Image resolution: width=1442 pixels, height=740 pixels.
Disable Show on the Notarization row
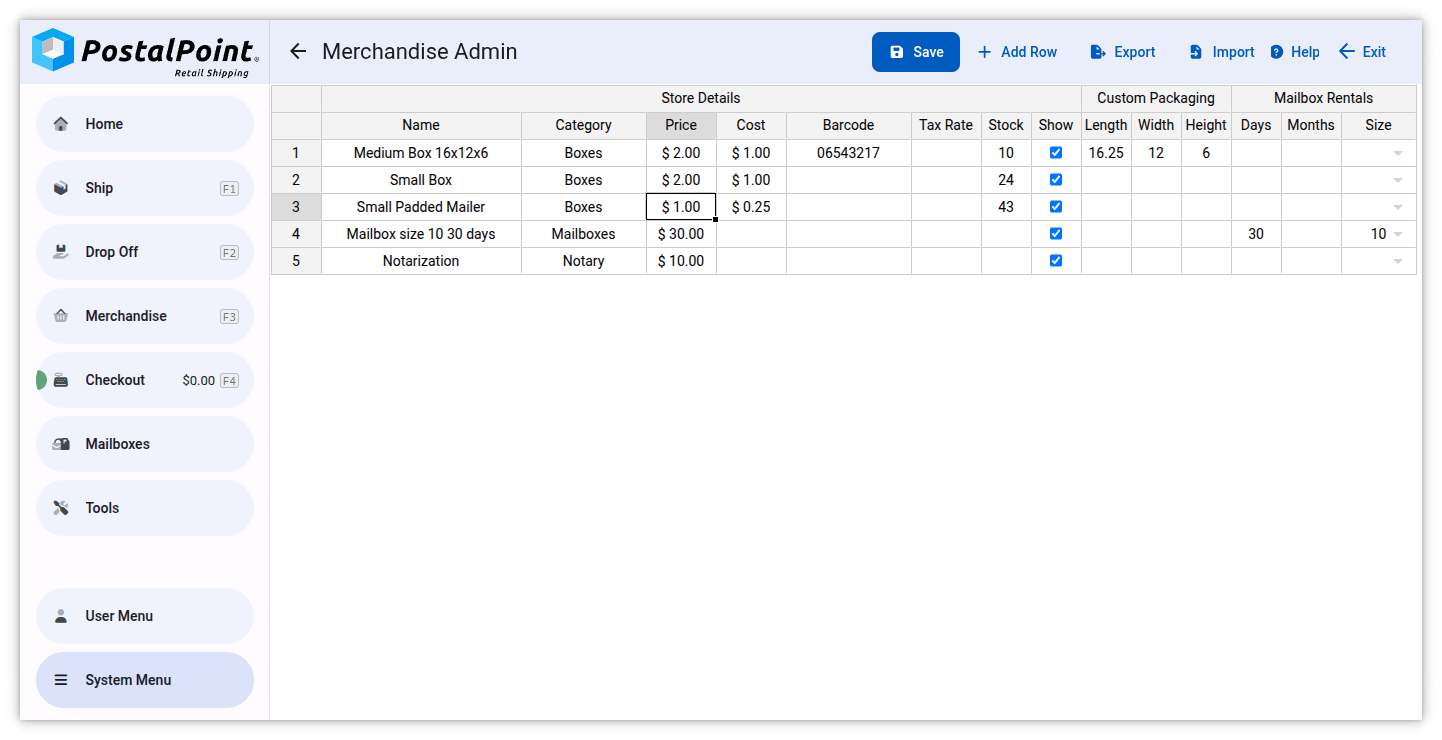click(1056, 260)
